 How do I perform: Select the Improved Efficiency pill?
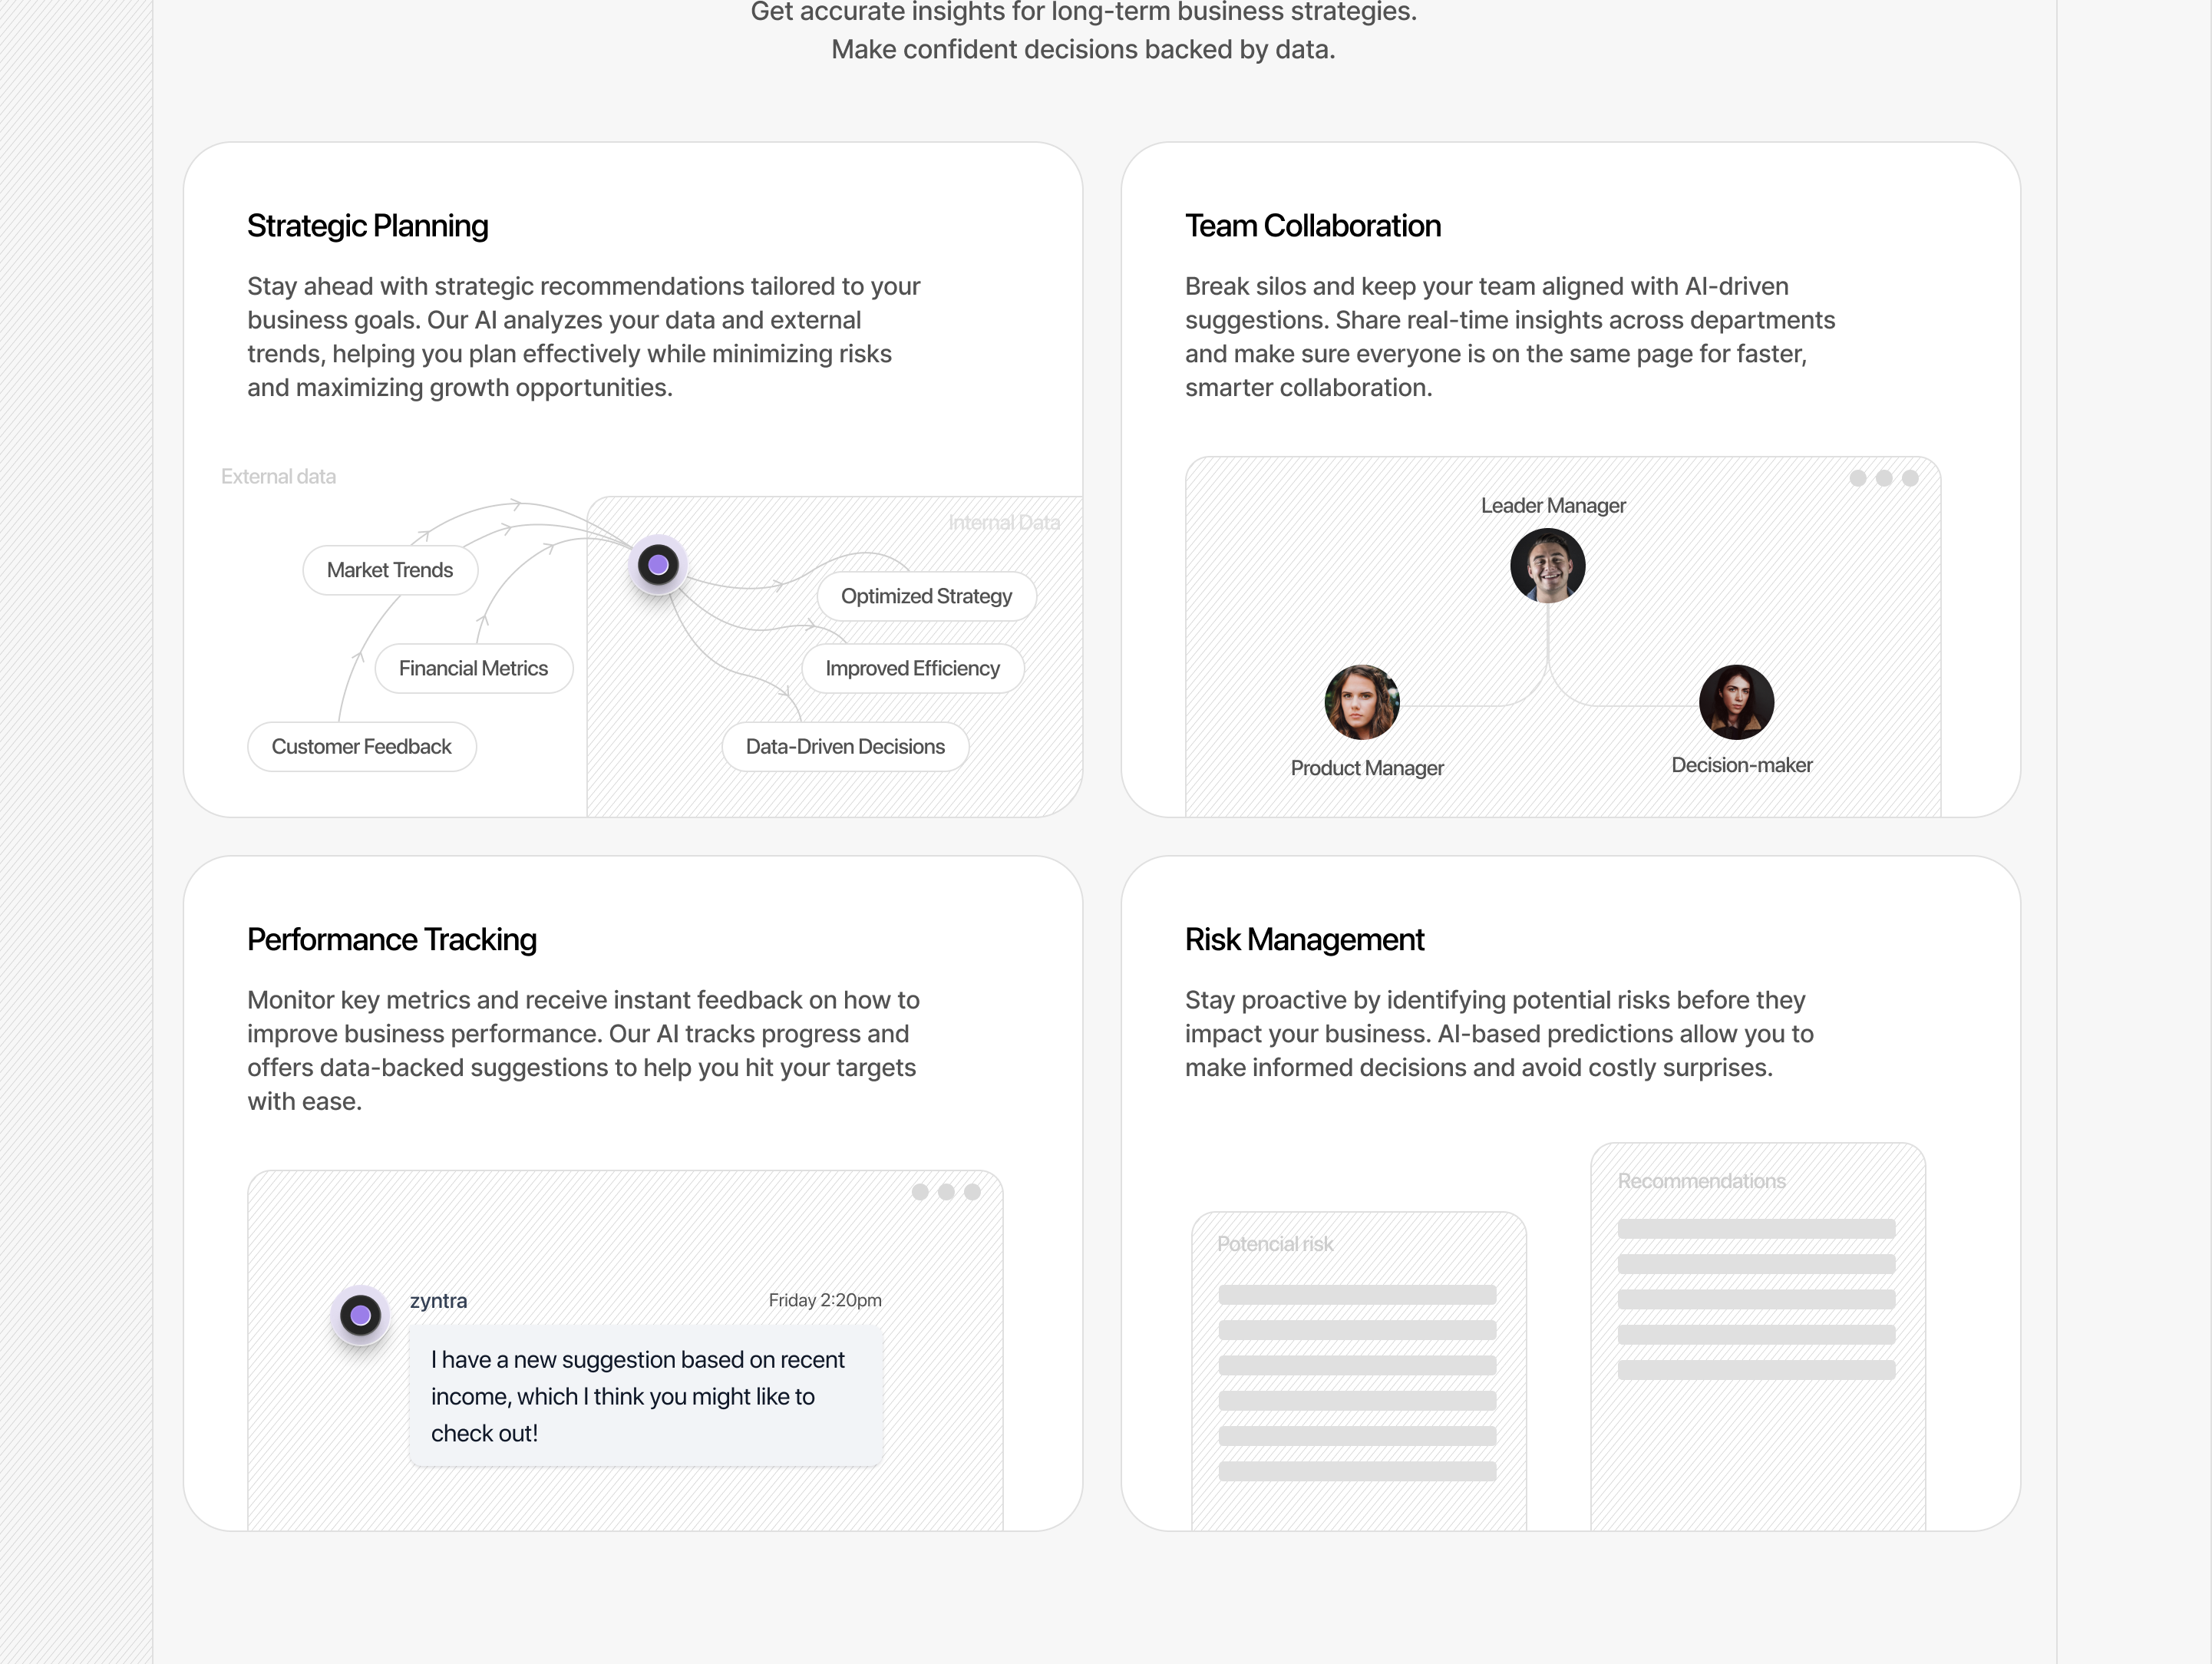(912, 668)
